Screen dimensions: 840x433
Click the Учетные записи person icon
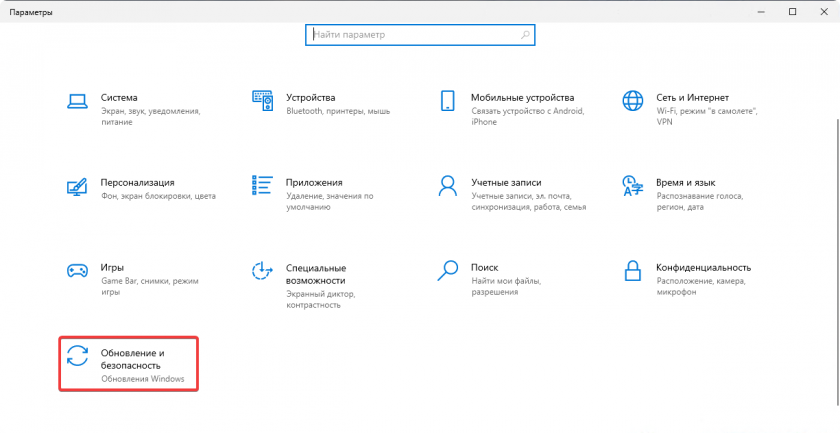448,186
